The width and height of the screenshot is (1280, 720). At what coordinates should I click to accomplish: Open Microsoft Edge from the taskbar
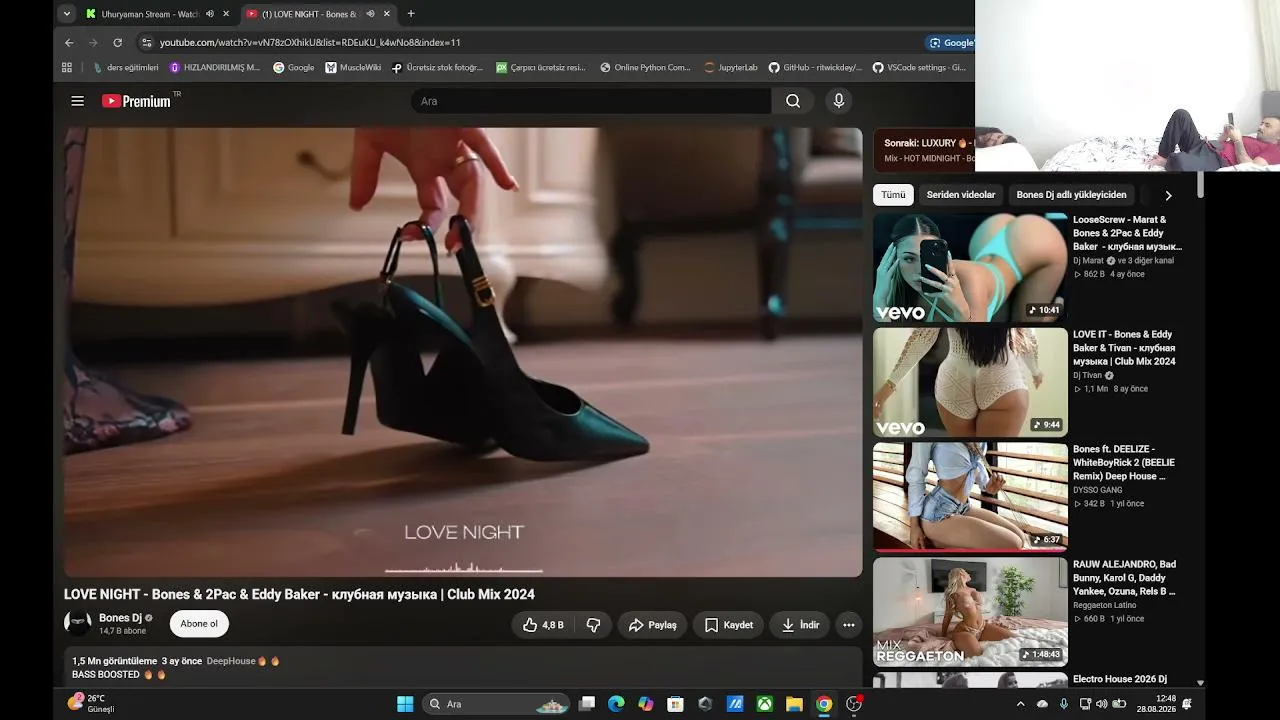(616, 704)
